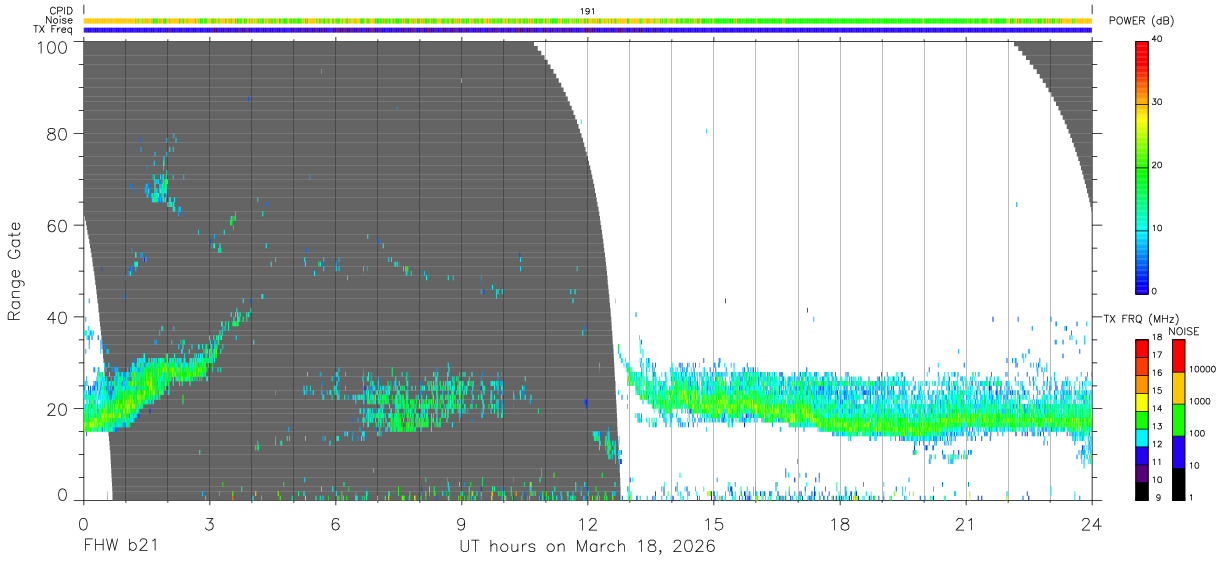
Task: Click the '40' tick on Range Gate axis
Action: click(56, 317)
